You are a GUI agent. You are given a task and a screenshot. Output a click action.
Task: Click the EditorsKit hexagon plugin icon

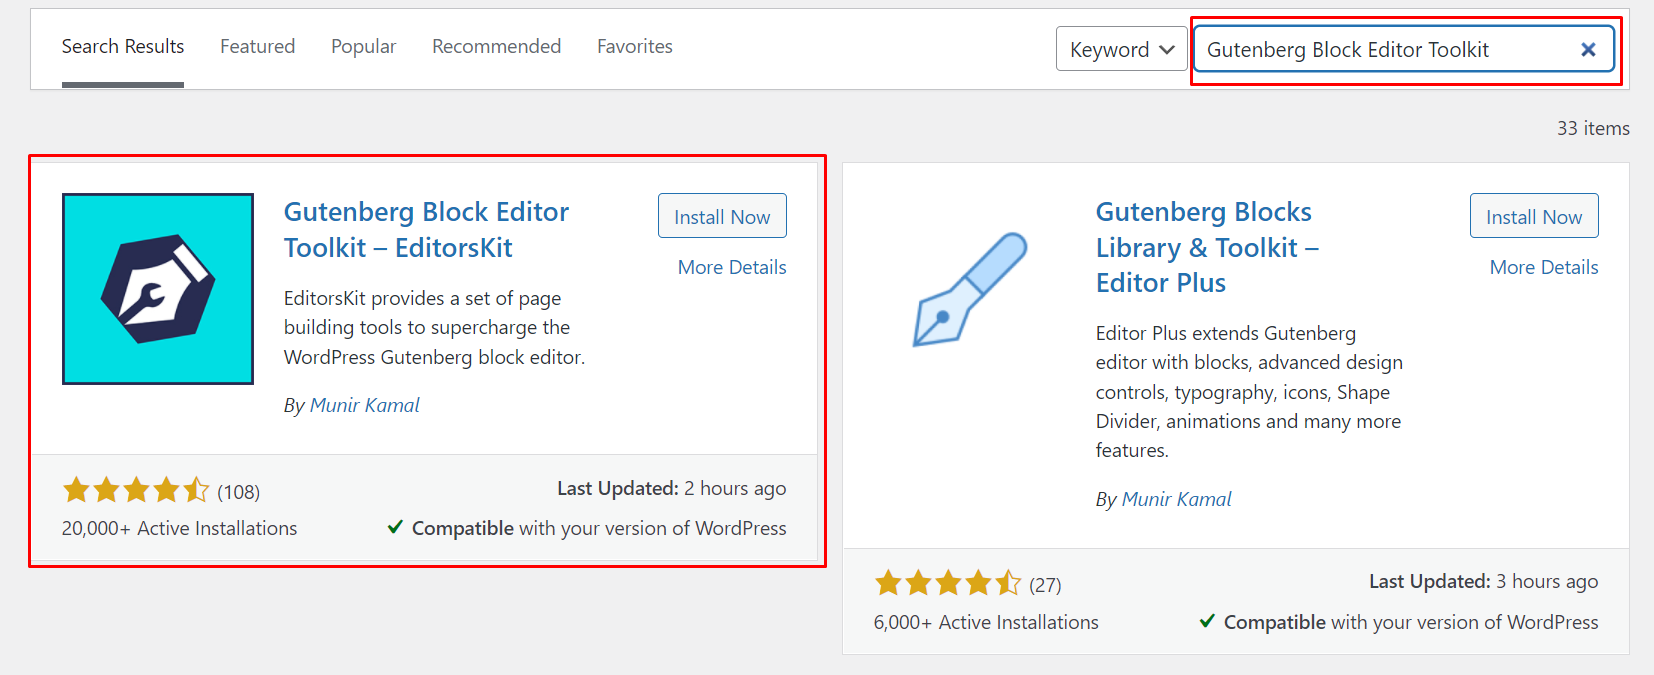tap(157, 288)
